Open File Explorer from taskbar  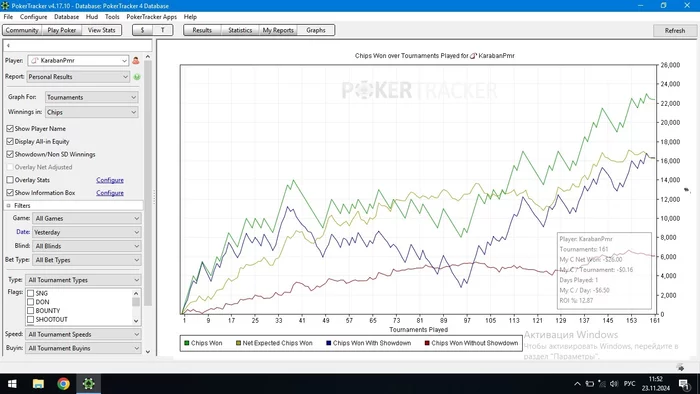click(38, 384)
